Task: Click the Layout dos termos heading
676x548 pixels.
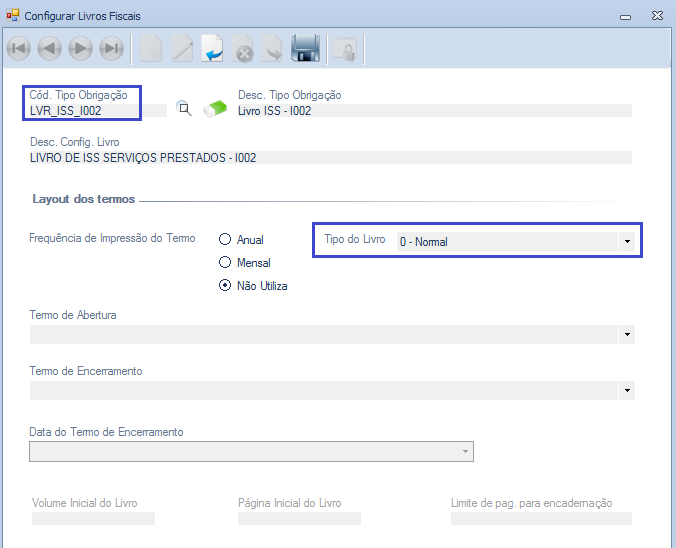Action: click(x=84, y=199)
